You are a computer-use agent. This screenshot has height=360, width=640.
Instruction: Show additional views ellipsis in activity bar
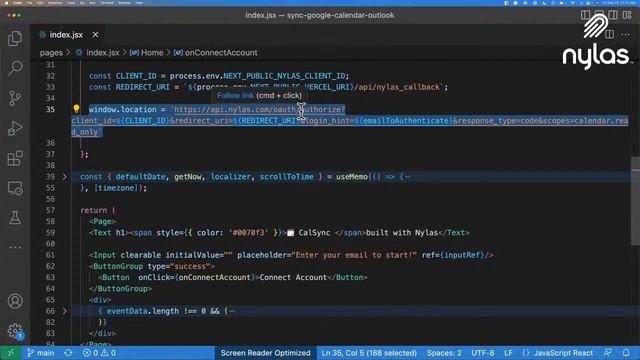(15, 247)
